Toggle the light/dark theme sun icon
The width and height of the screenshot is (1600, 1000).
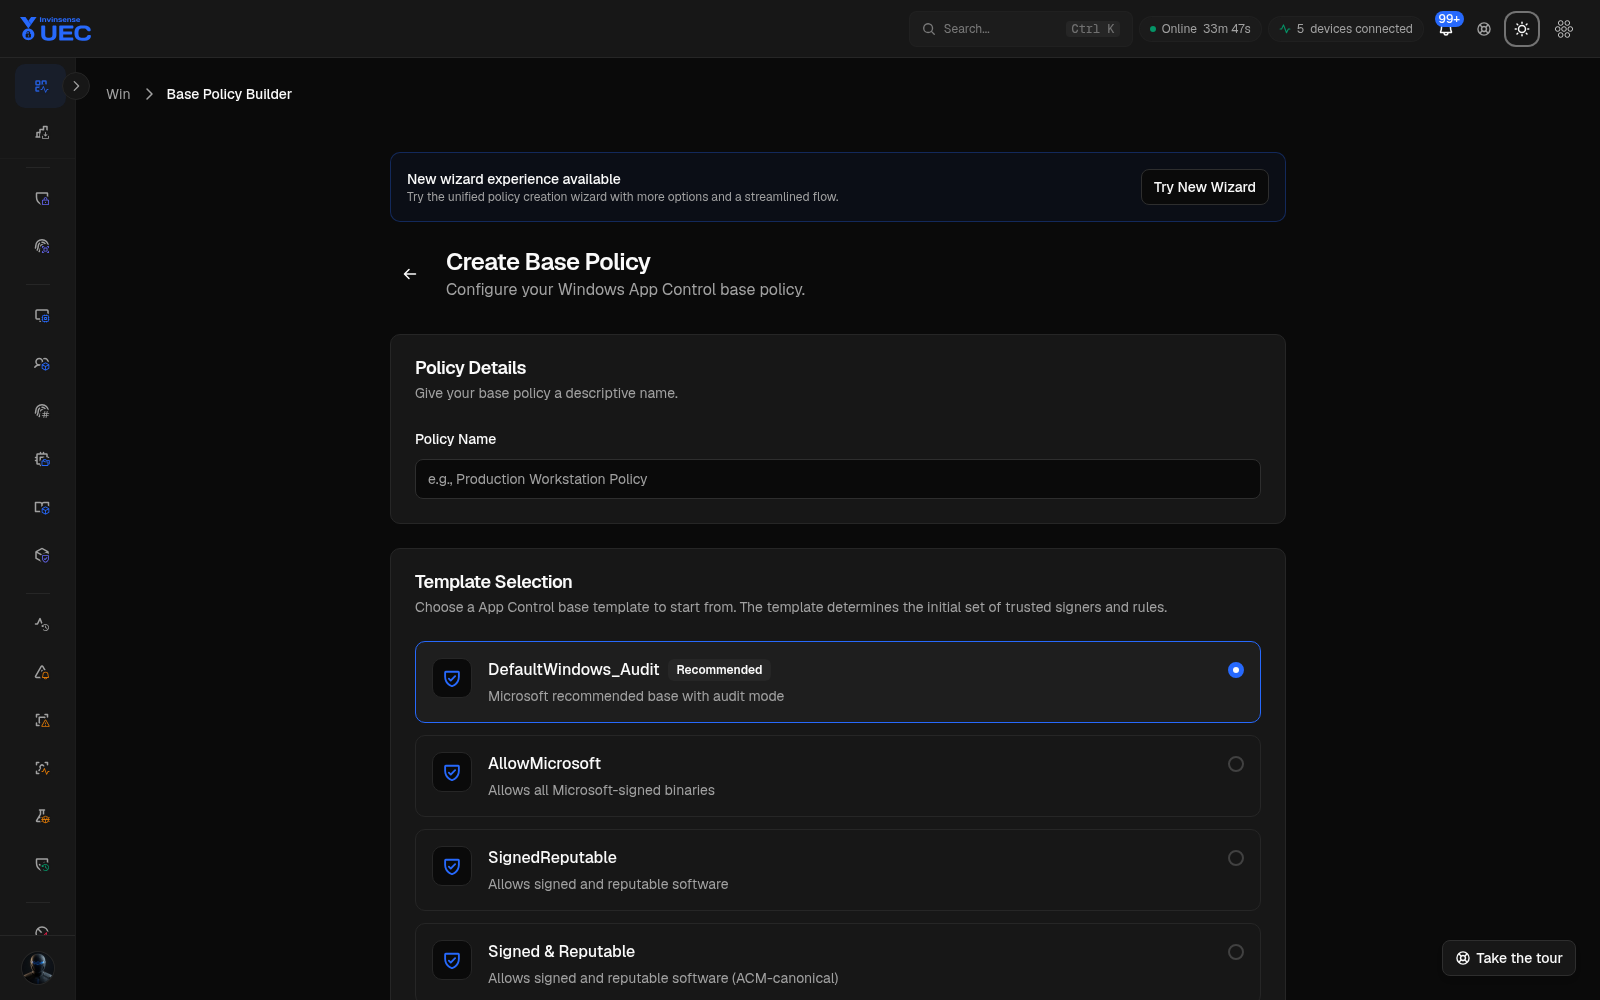(x=1522, y=29)
